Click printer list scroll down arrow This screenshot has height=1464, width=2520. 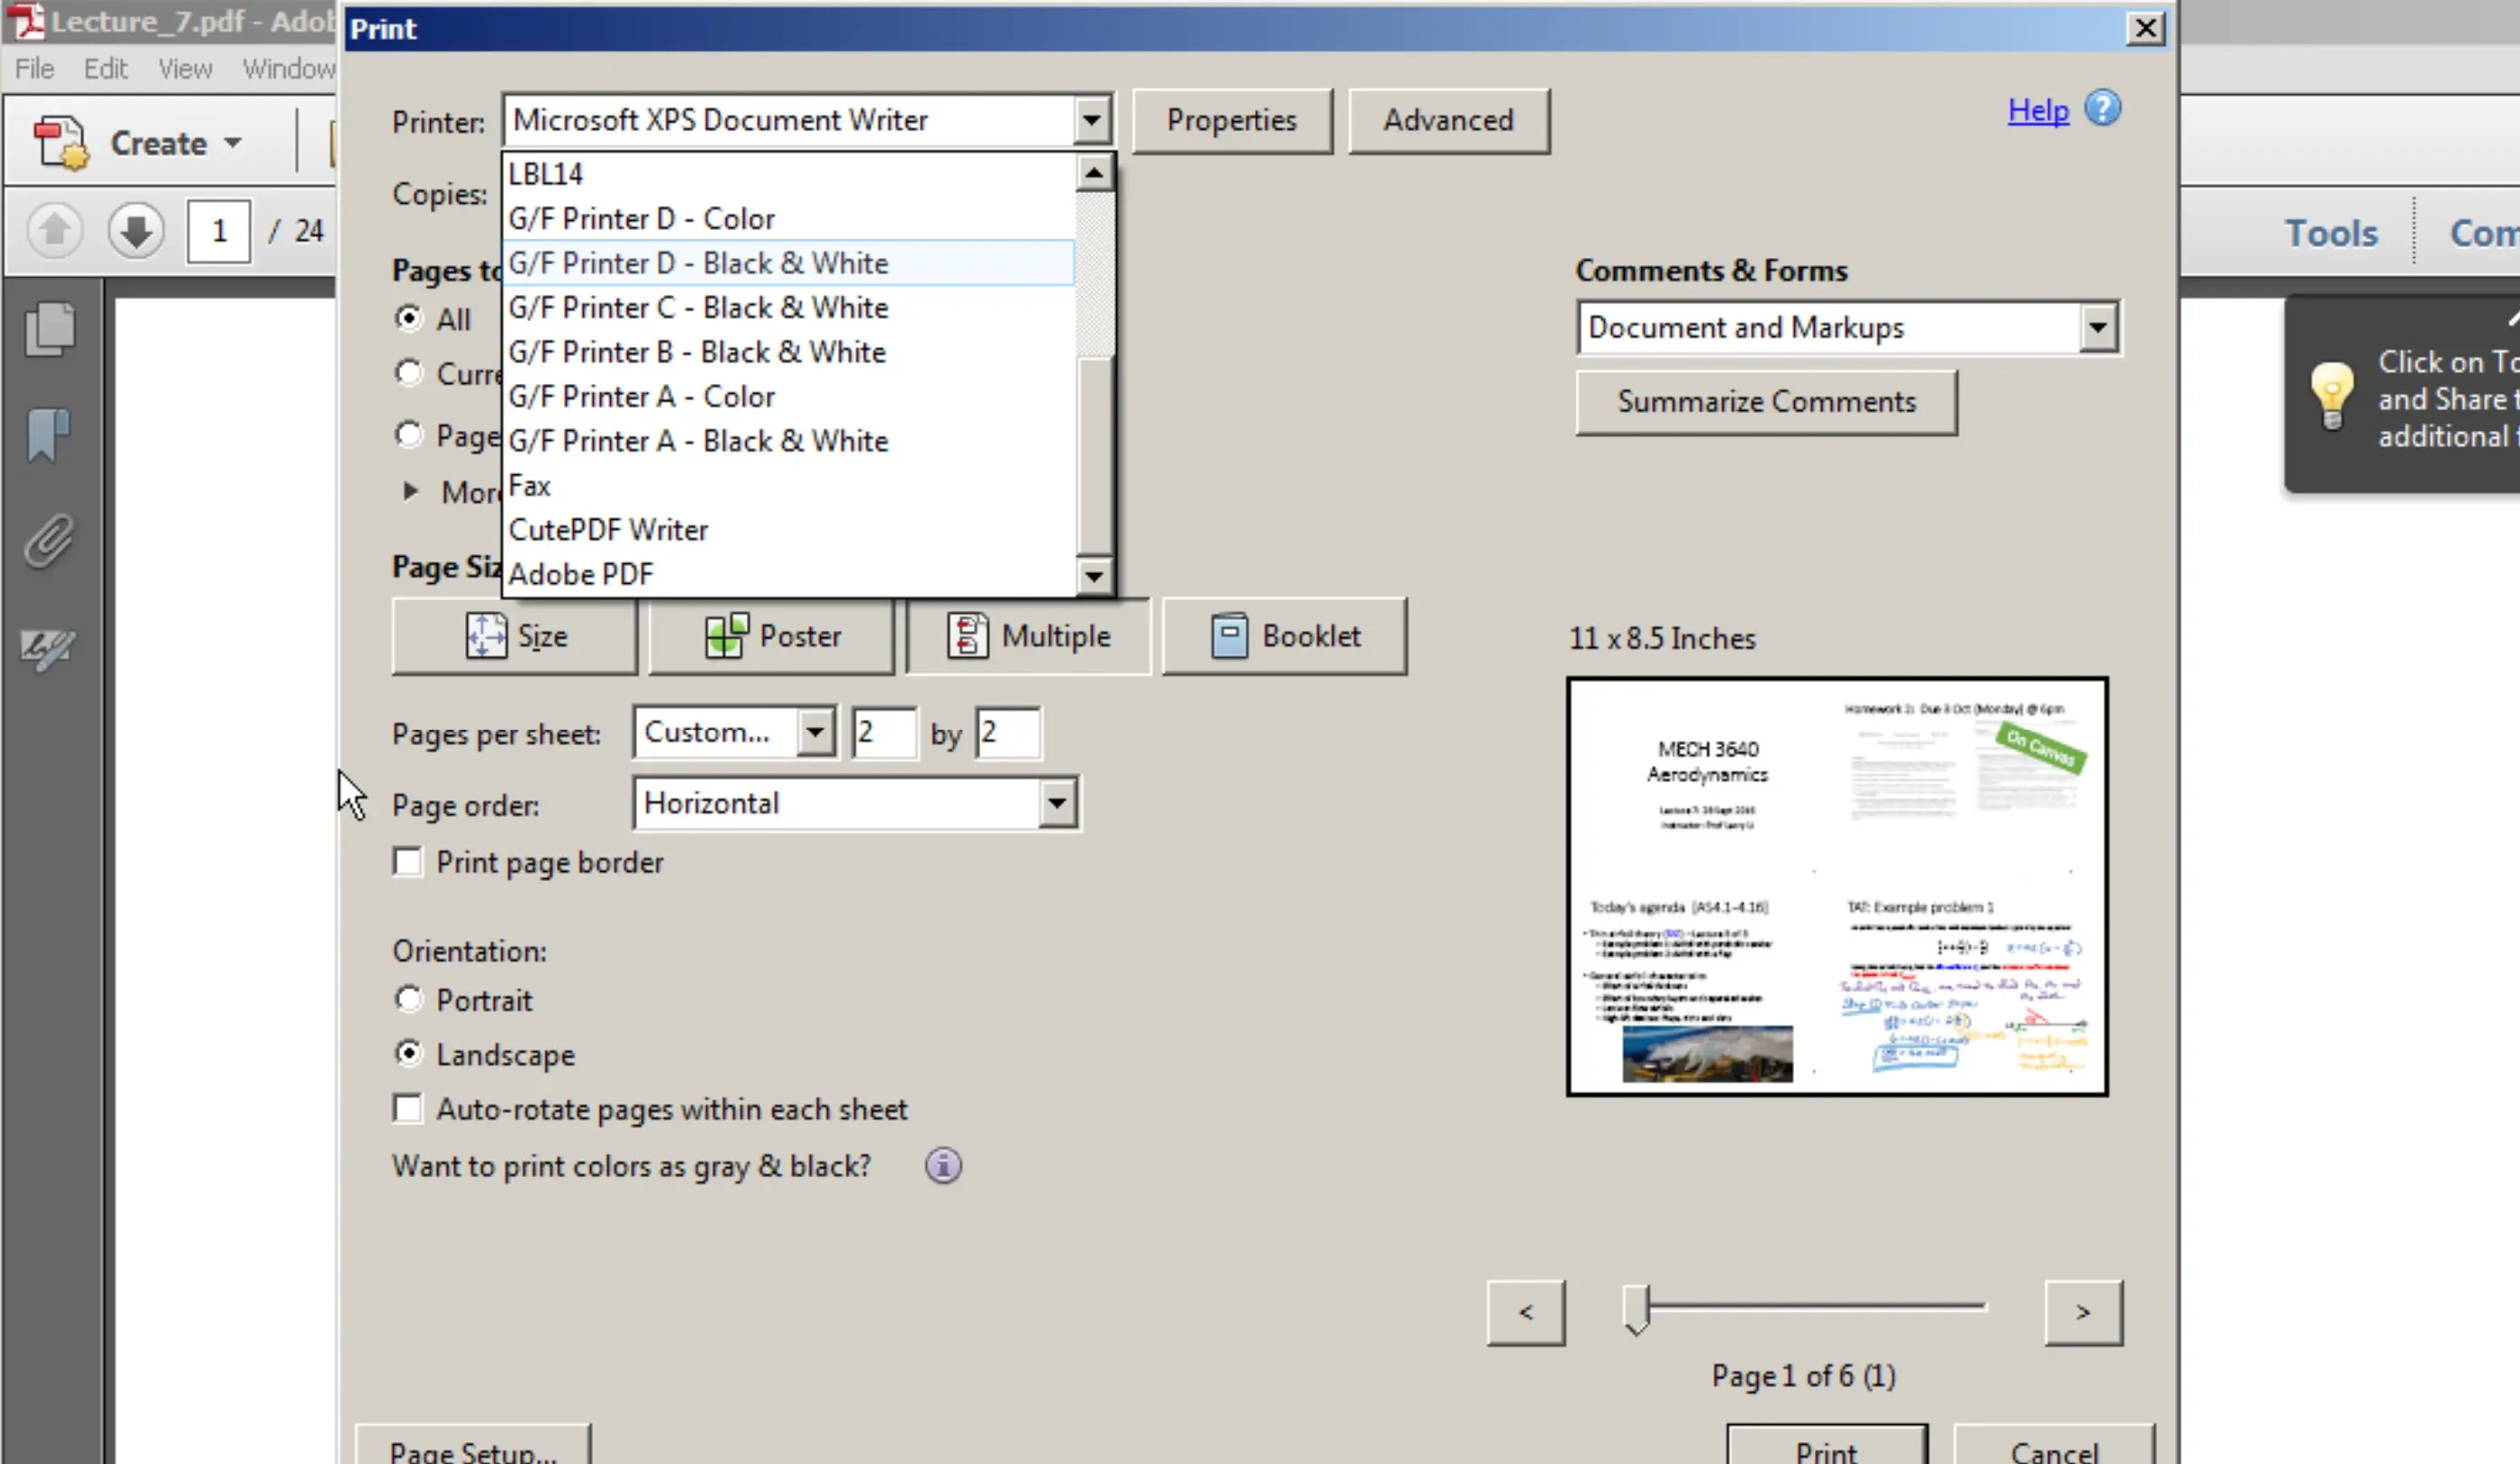pos(1094,576)
